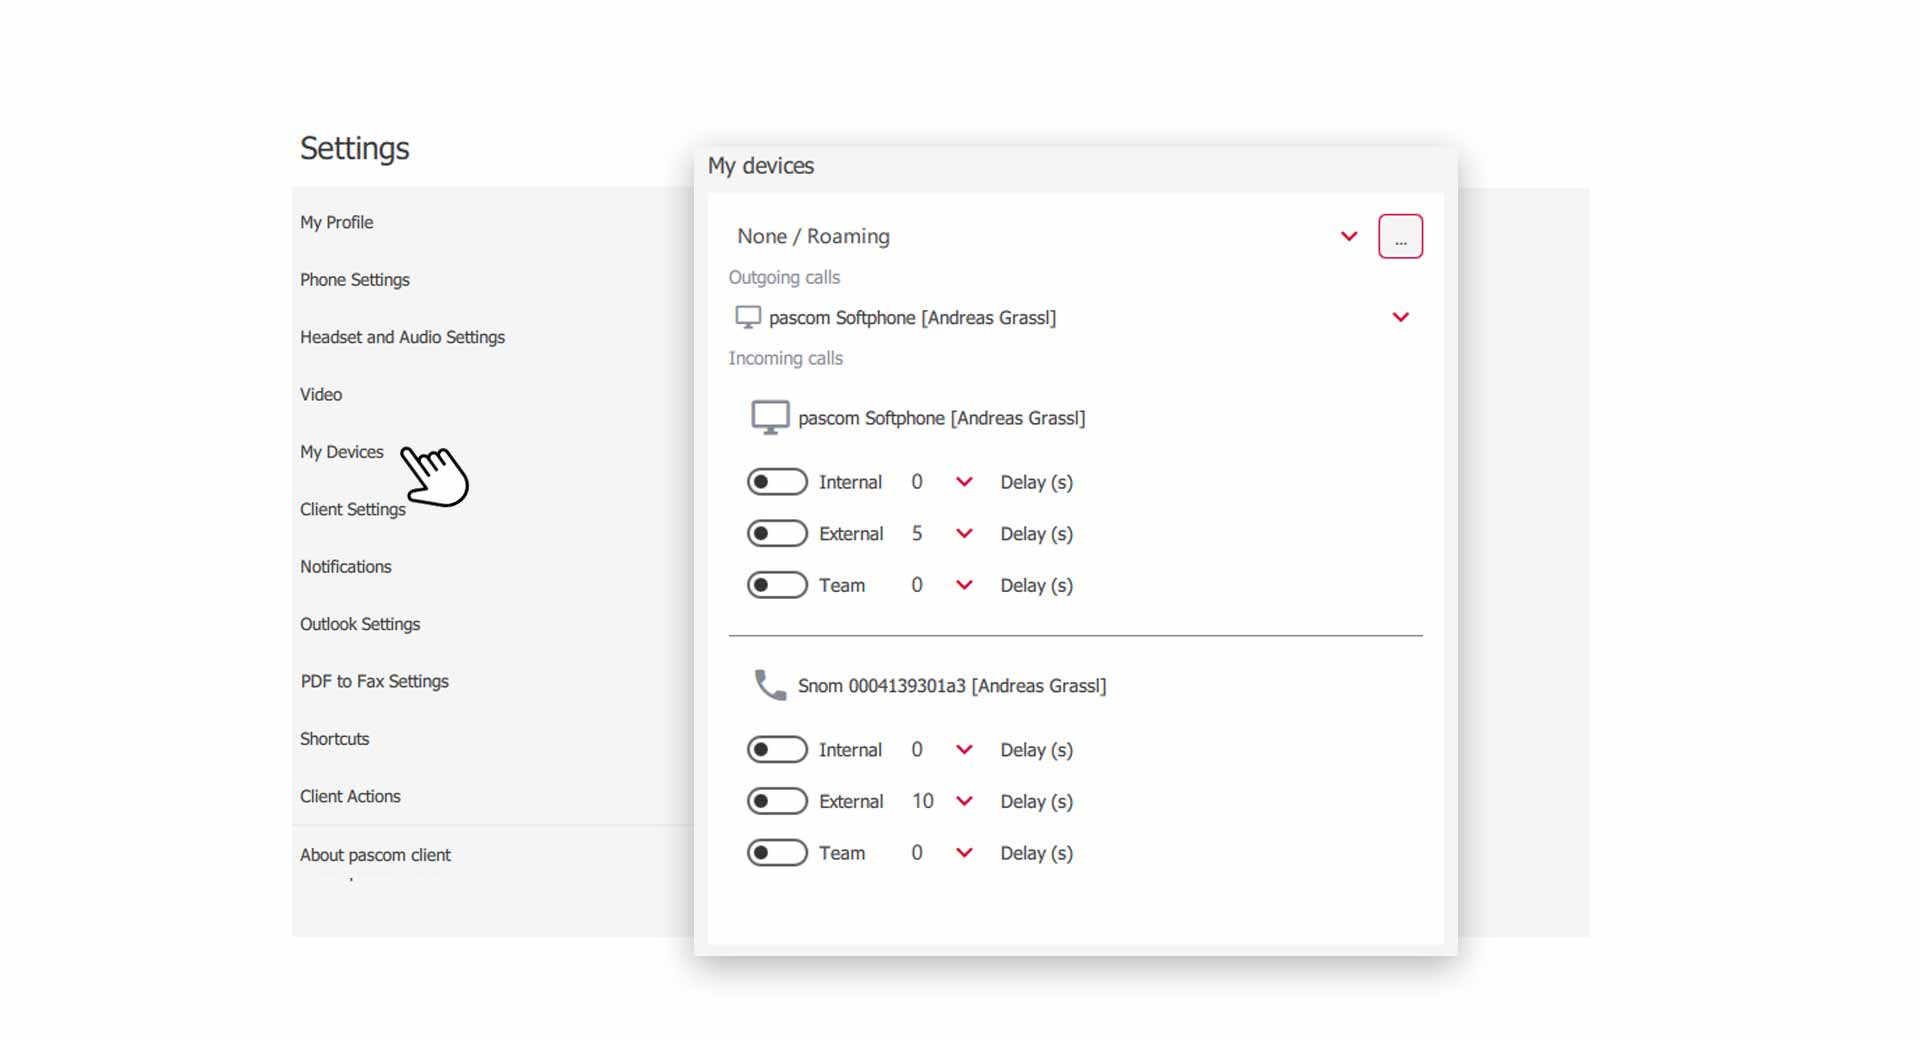Open PDF to Fax Settings
1920x1040 pixels.
coord(374,682)
